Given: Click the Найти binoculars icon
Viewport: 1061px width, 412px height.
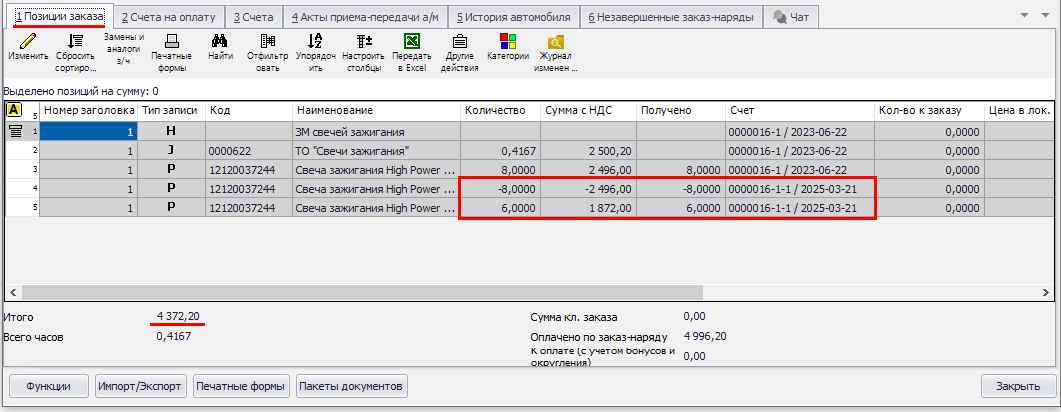Looking at the screenshot, I should point(220,42).
